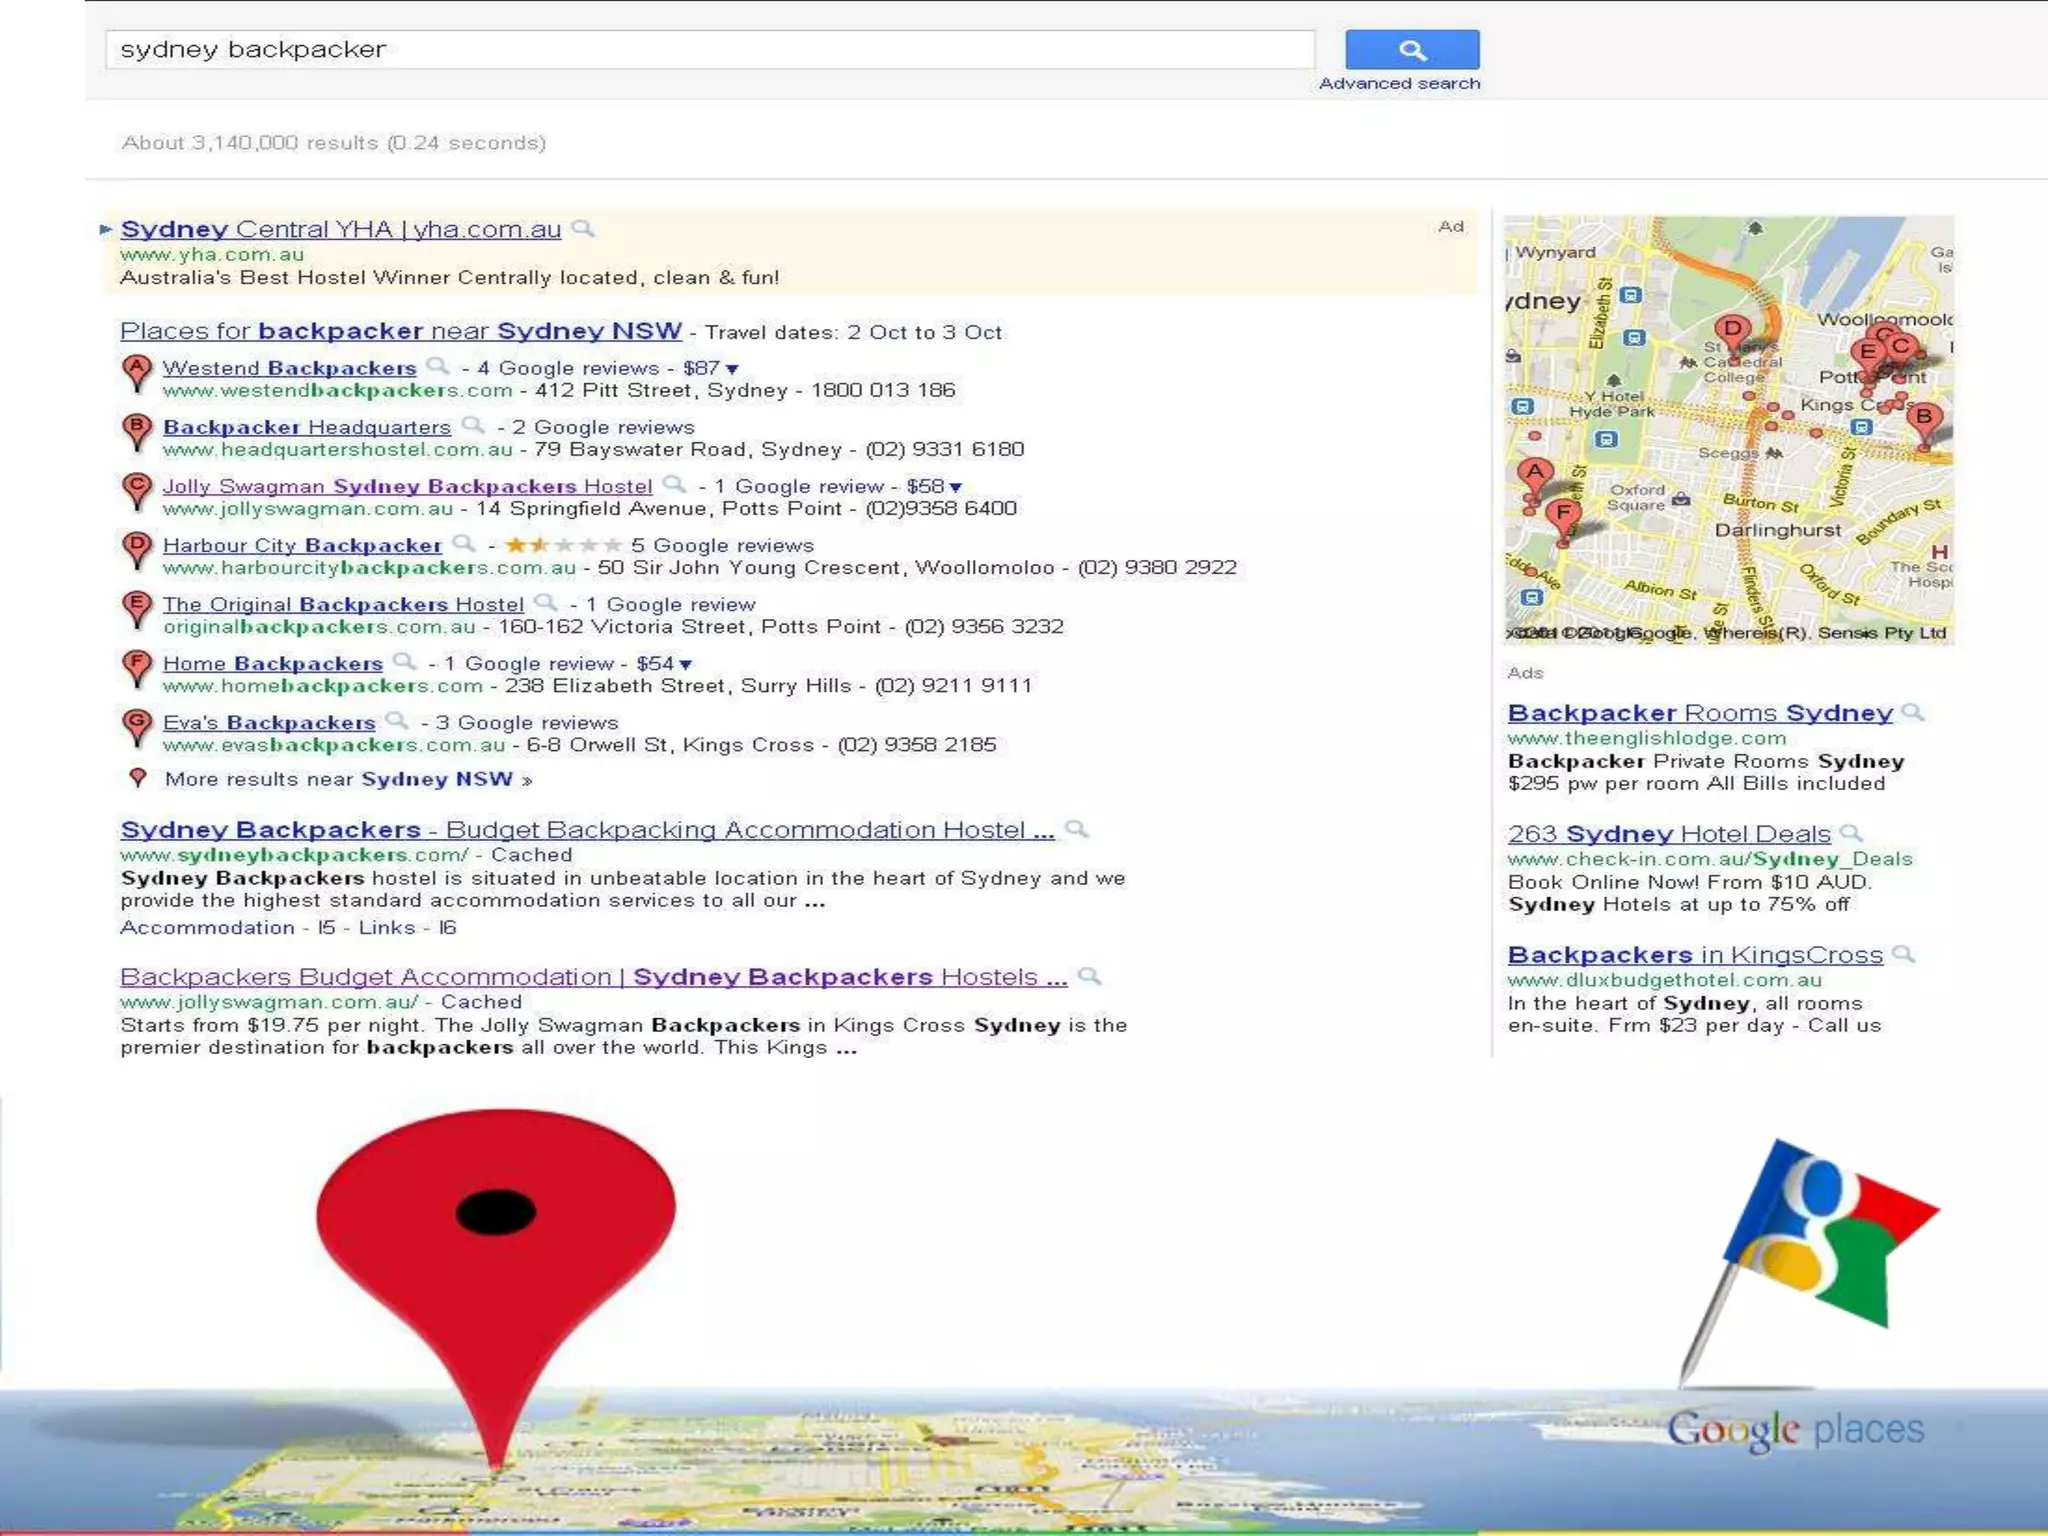Click the red marker A beside Westend Backpackers
This screenshot has width=2048, height=1536.
tap(137, 372)
